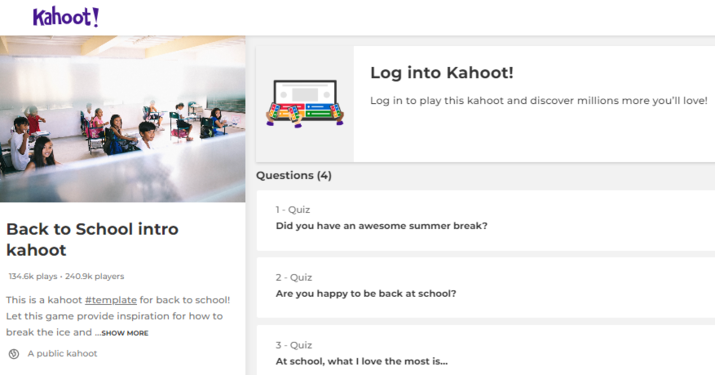Open the Log into Kahoot! heading
This screenshot has width=715, height=375.
pyautogui.click(x=442, y=73)
